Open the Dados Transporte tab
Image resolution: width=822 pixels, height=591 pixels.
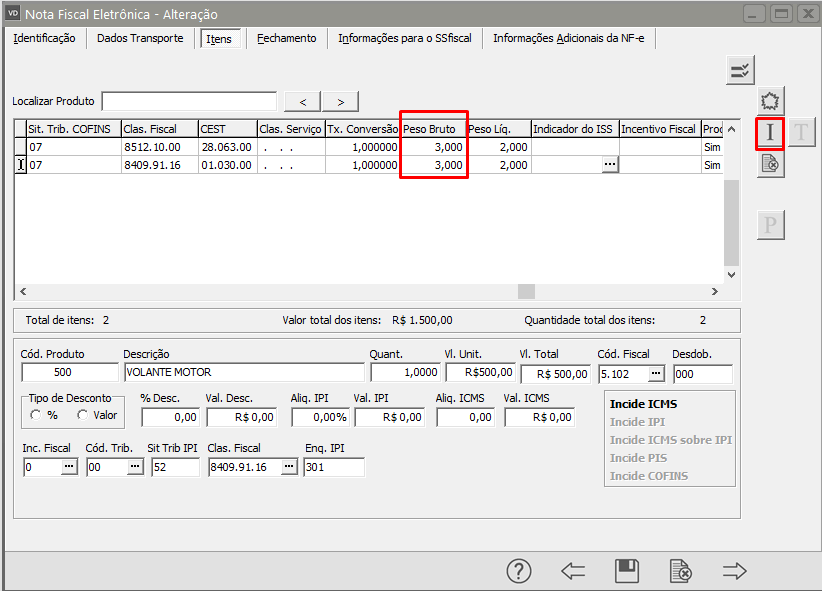[x=140, y=38]
